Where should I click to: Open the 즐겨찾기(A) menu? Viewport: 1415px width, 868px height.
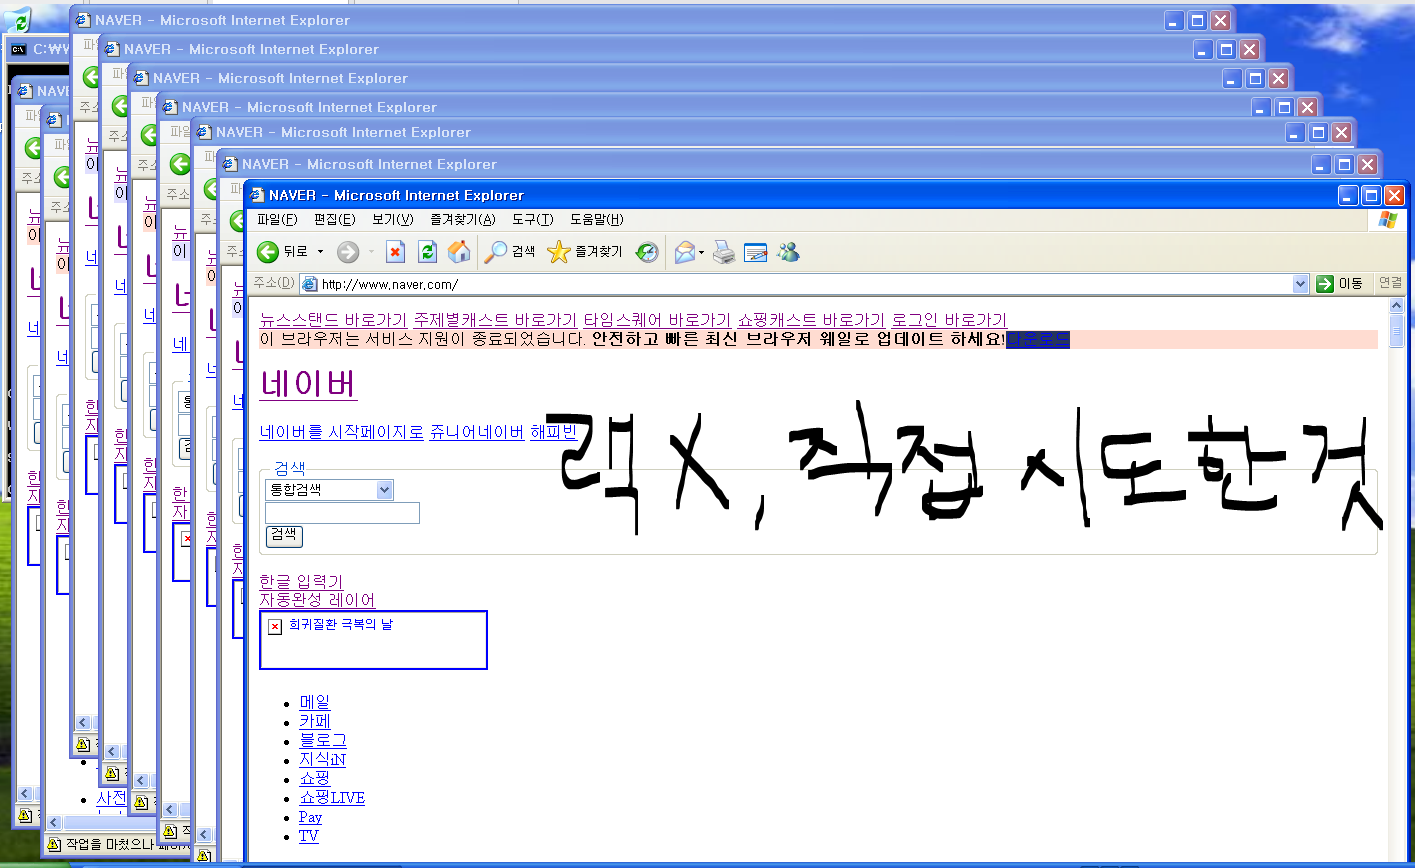tap(462, 220)
